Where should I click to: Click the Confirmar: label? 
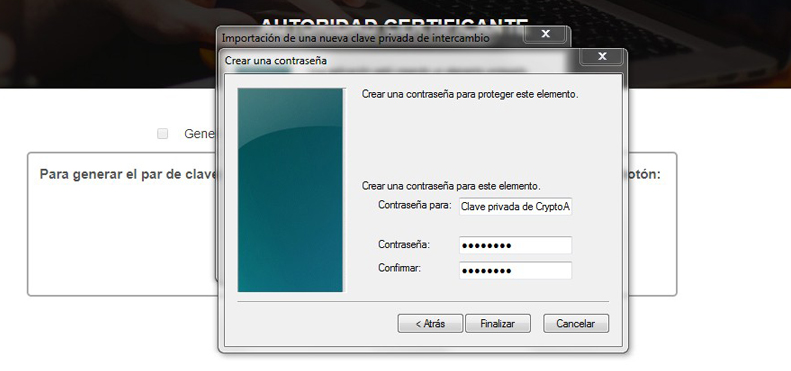399,268
